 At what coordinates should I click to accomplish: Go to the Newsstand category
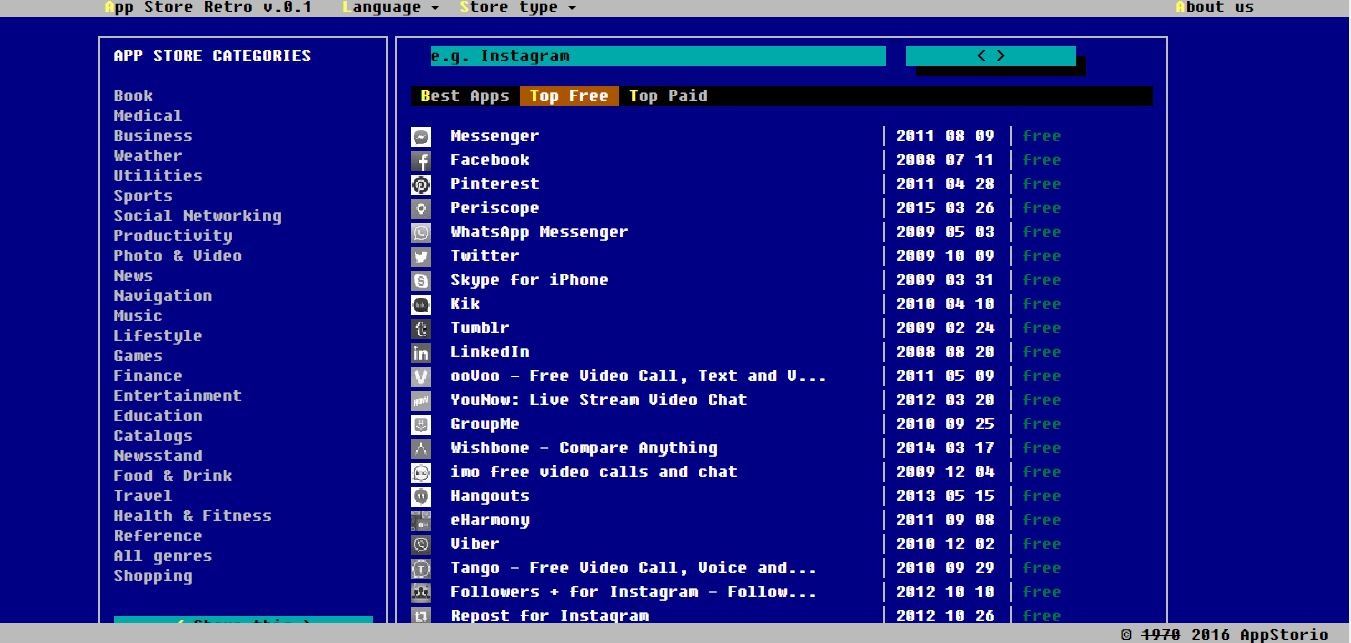coord(158,456)
